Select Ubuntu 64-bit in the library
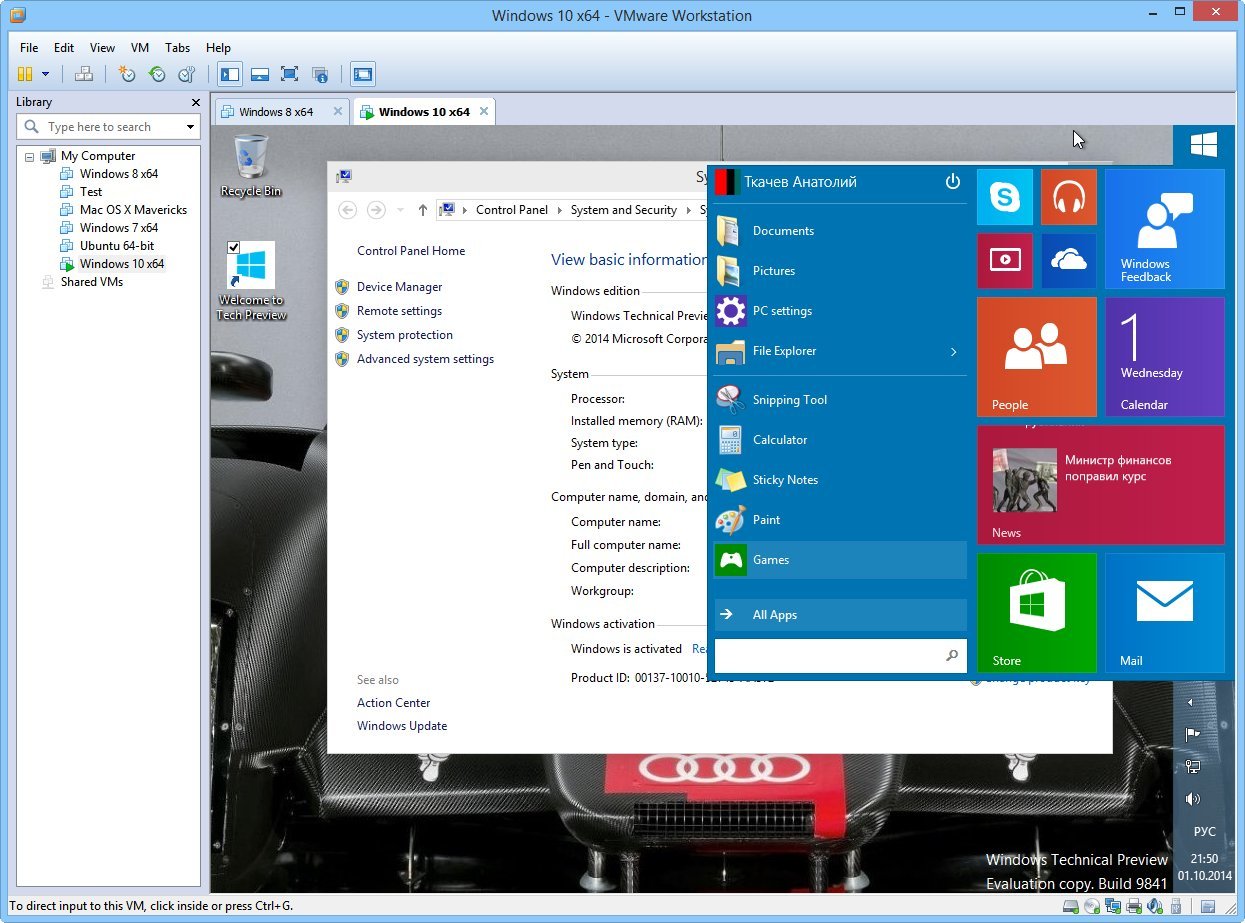Screen dimensions: 1245x923 coord(117,246)
